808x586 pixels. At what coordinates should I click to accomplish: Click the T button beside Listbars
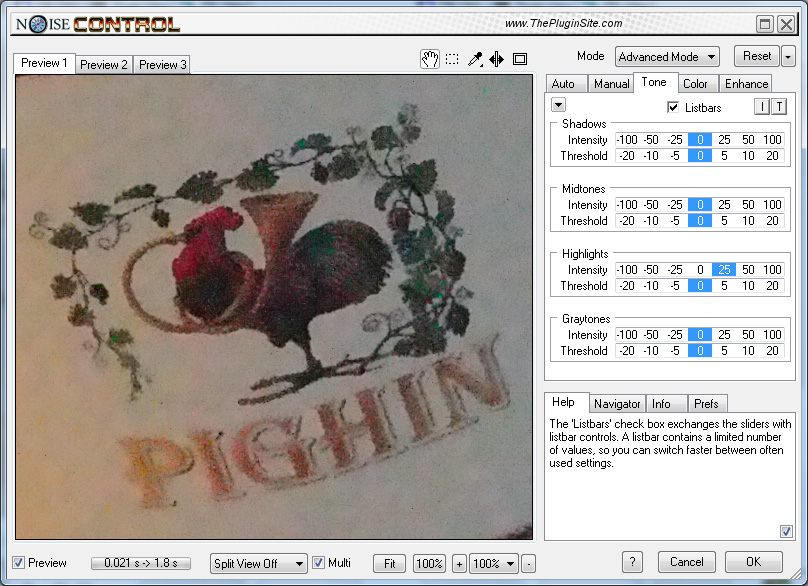[x=779, y=107]
